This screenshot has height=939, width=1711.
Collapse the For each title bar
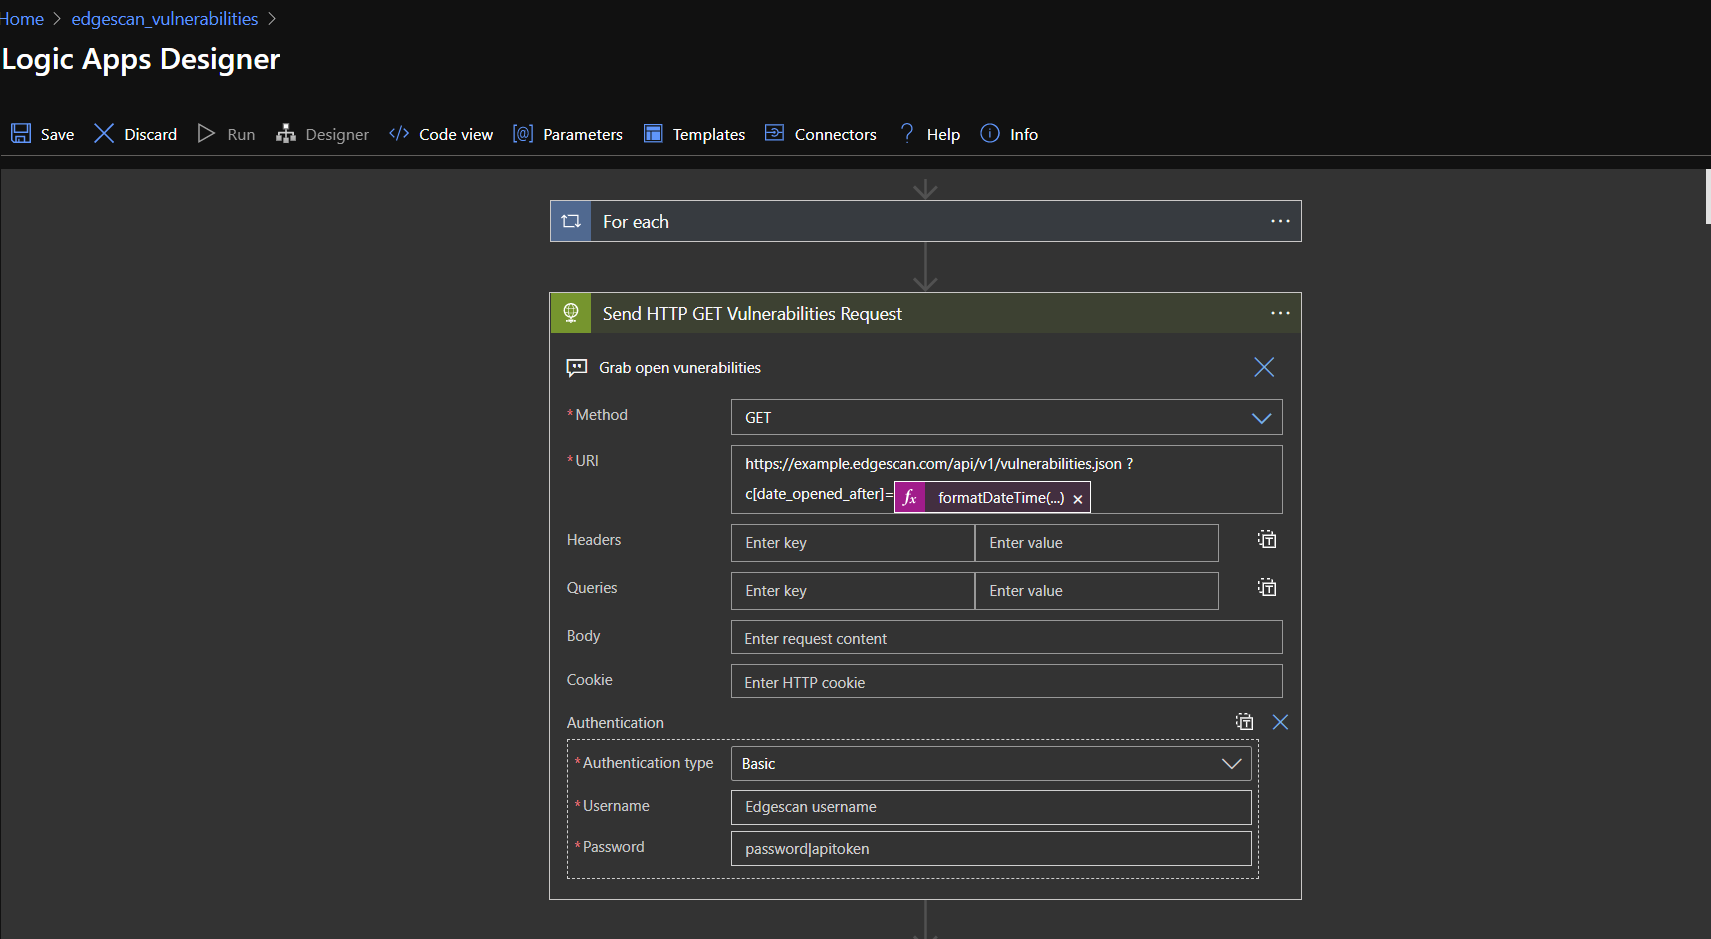coord(926,221)
